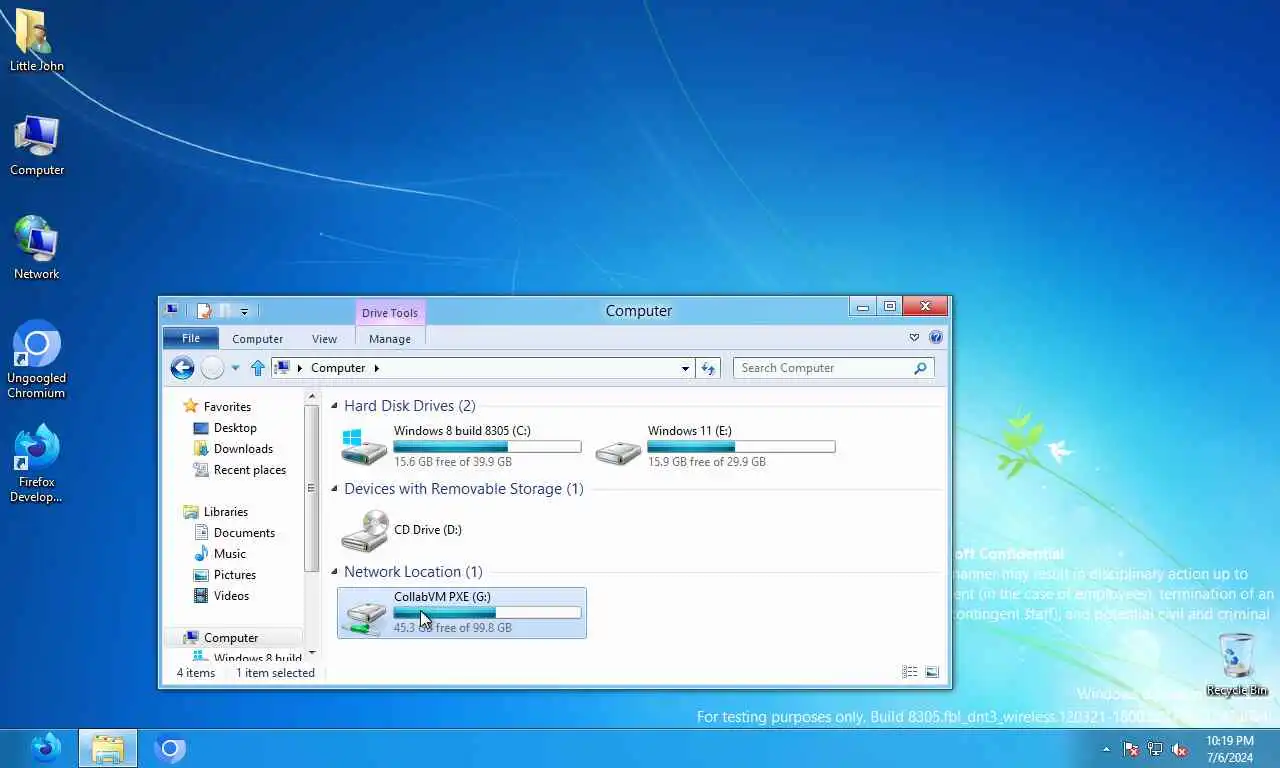Click Libraries in the navigation pane
This screenshot has height=768, width=1280.
(226, 512)
